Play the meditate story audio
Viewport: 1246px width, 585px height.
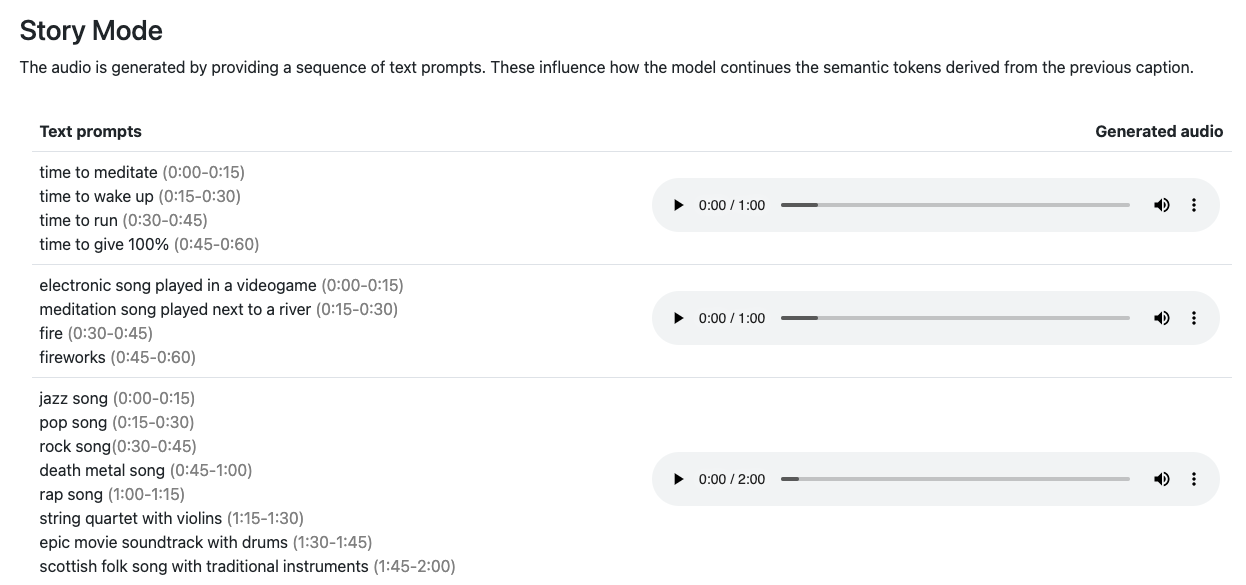pos(679,205)
